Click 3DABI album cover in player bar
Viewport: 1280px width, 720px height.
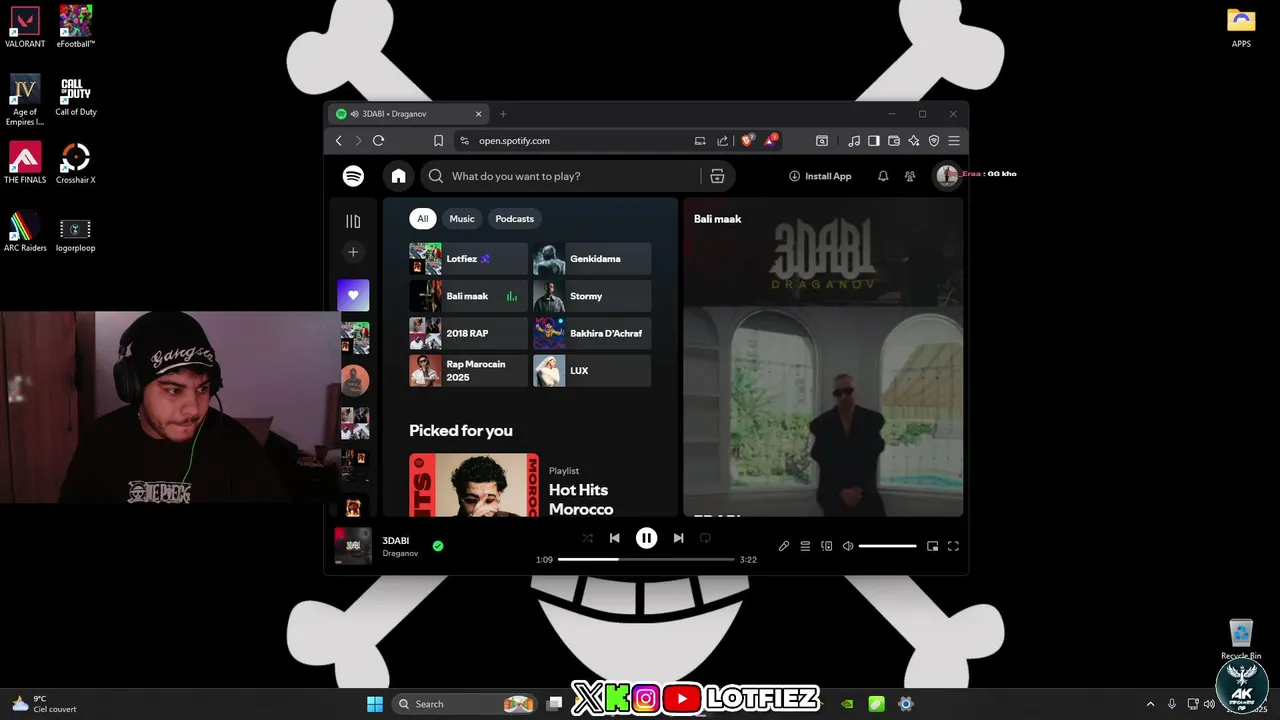pyautogui.click(x=353, y=546)
